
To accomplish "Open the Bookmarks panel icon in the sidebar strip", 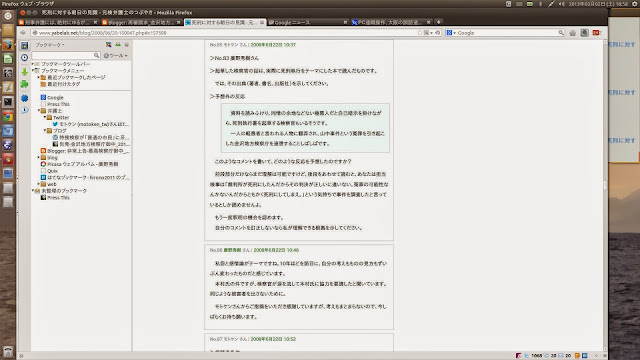I will (24, 45).
